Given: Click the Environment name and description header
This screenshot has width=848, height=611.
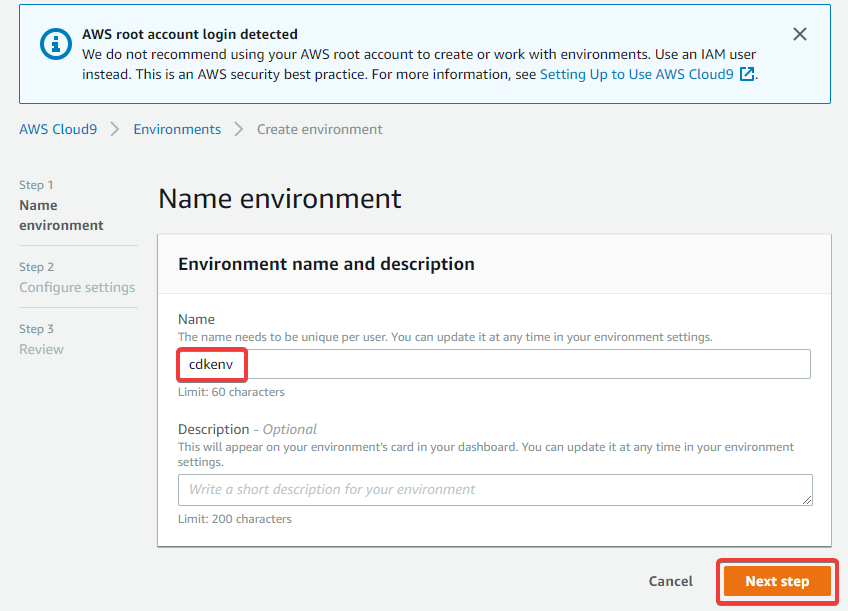Looking at the screenshot, I should pos(327,264).
